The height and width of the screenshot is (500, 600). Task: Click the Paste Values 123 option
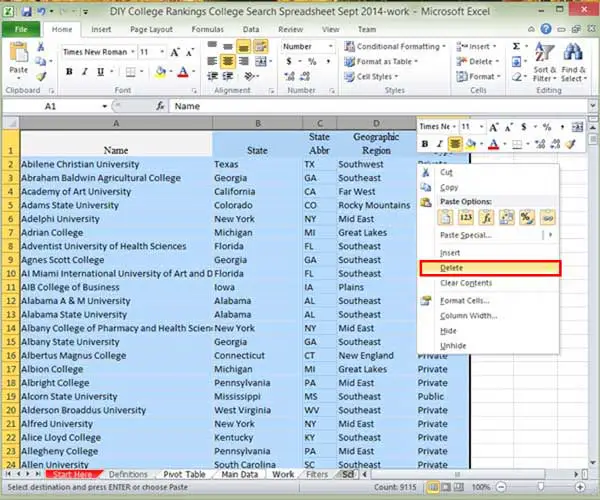click(x=466, y=218)
